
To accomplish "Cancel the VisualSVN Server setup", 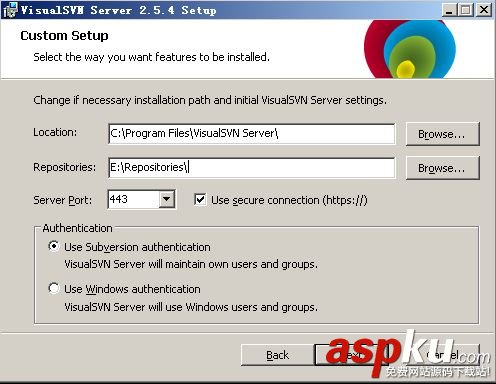I will pos(443,355).
